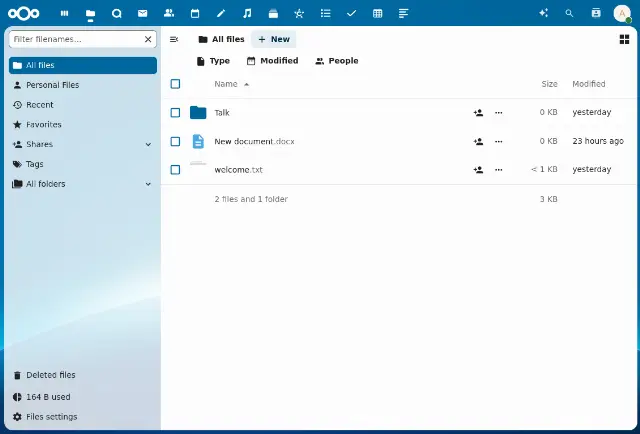Open Deleted files

coord(83,375)
